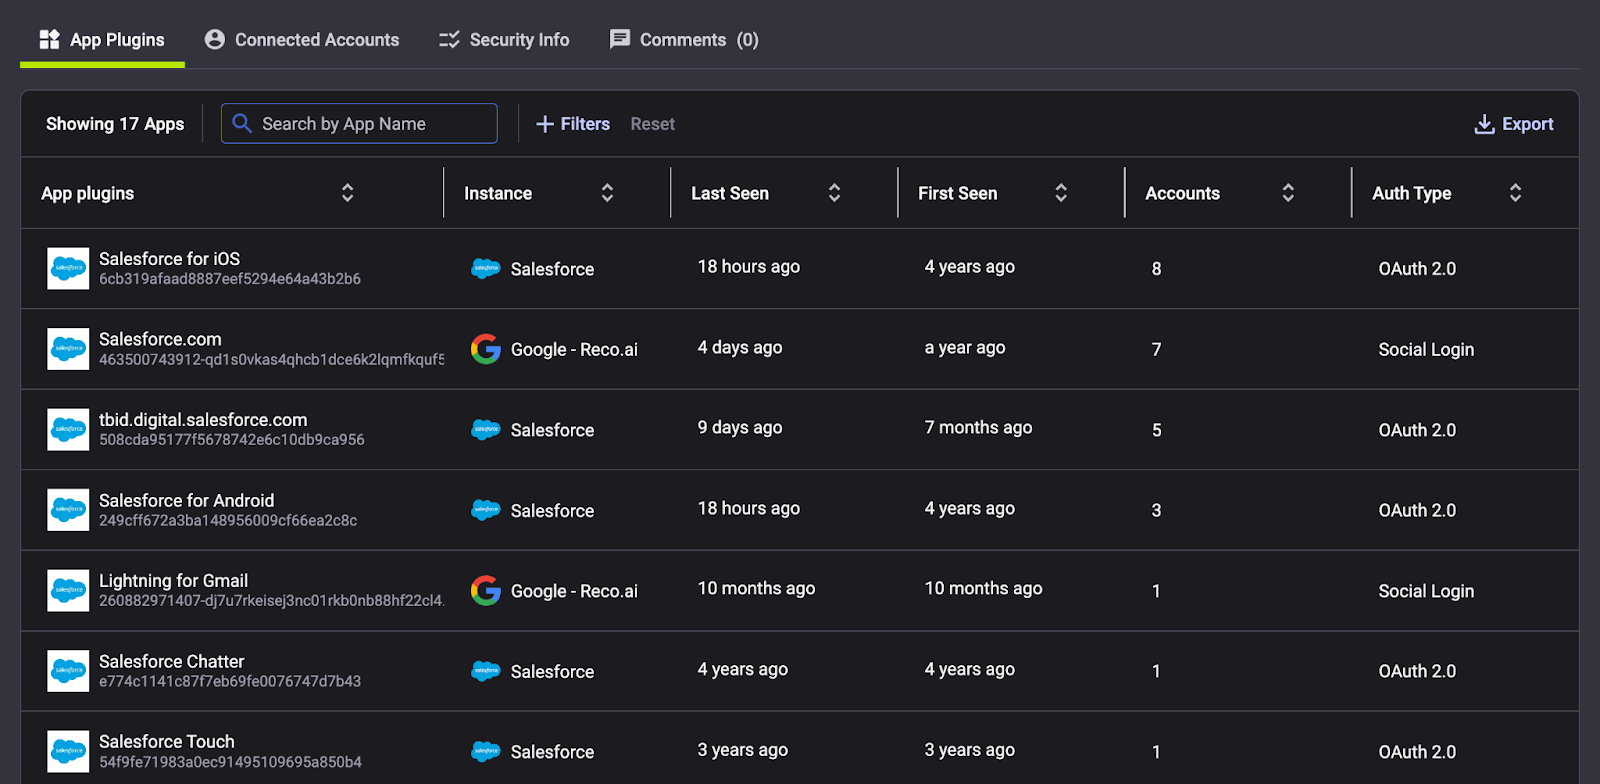1600x784 pixels.
Task: Click Salesforce cloud icon in Touch row
Action: click(486, 751)
